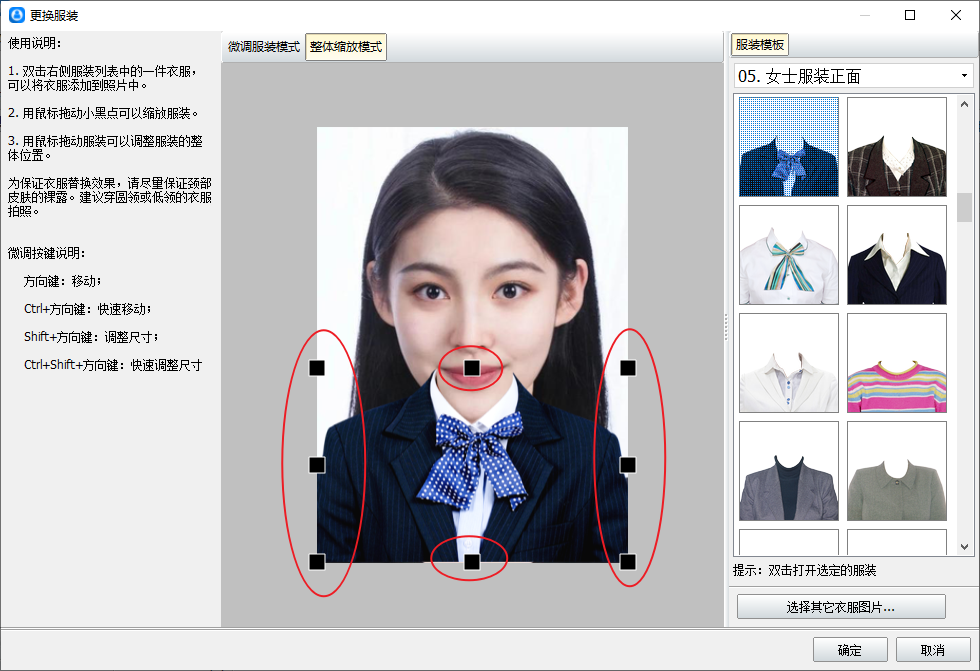Click the app icon in the title bar

(x=17, y=15)
